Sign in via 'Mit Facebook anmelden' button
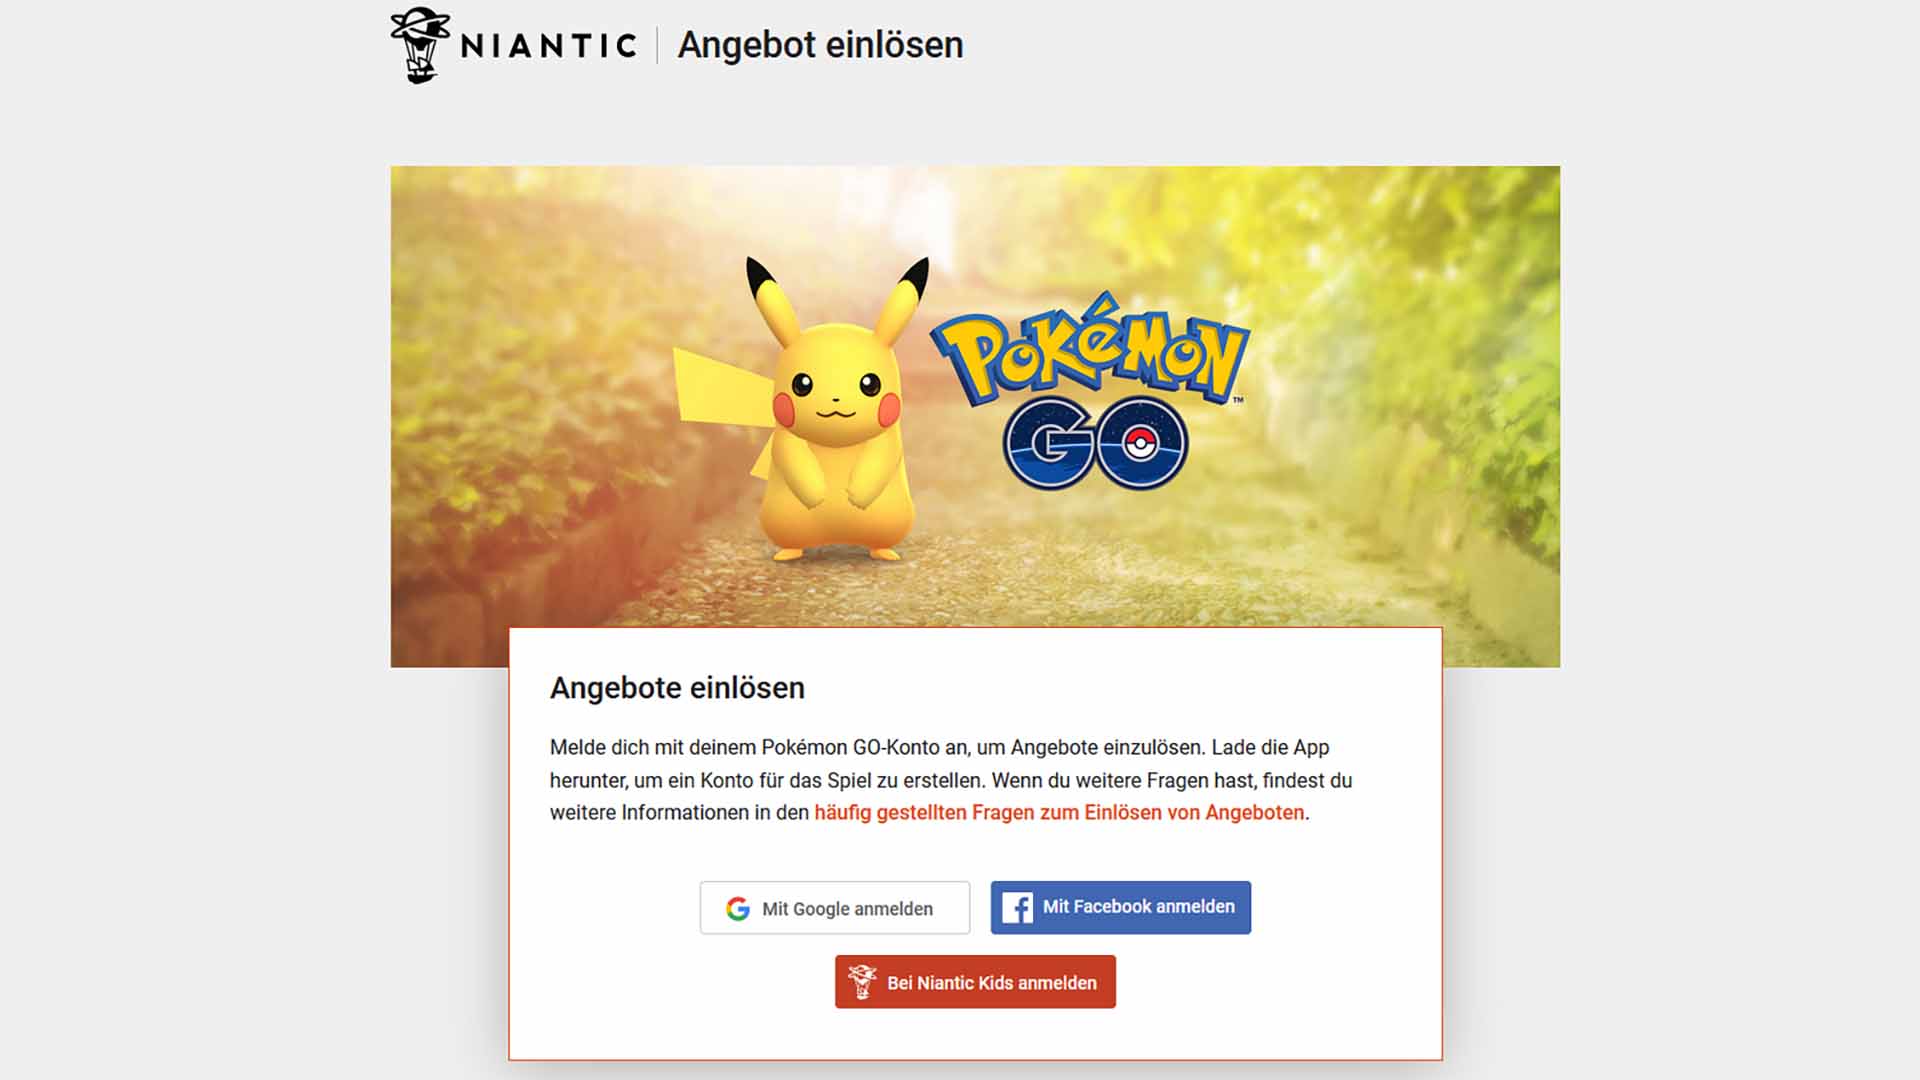 pyautogui.click(x=1121, y=908)
